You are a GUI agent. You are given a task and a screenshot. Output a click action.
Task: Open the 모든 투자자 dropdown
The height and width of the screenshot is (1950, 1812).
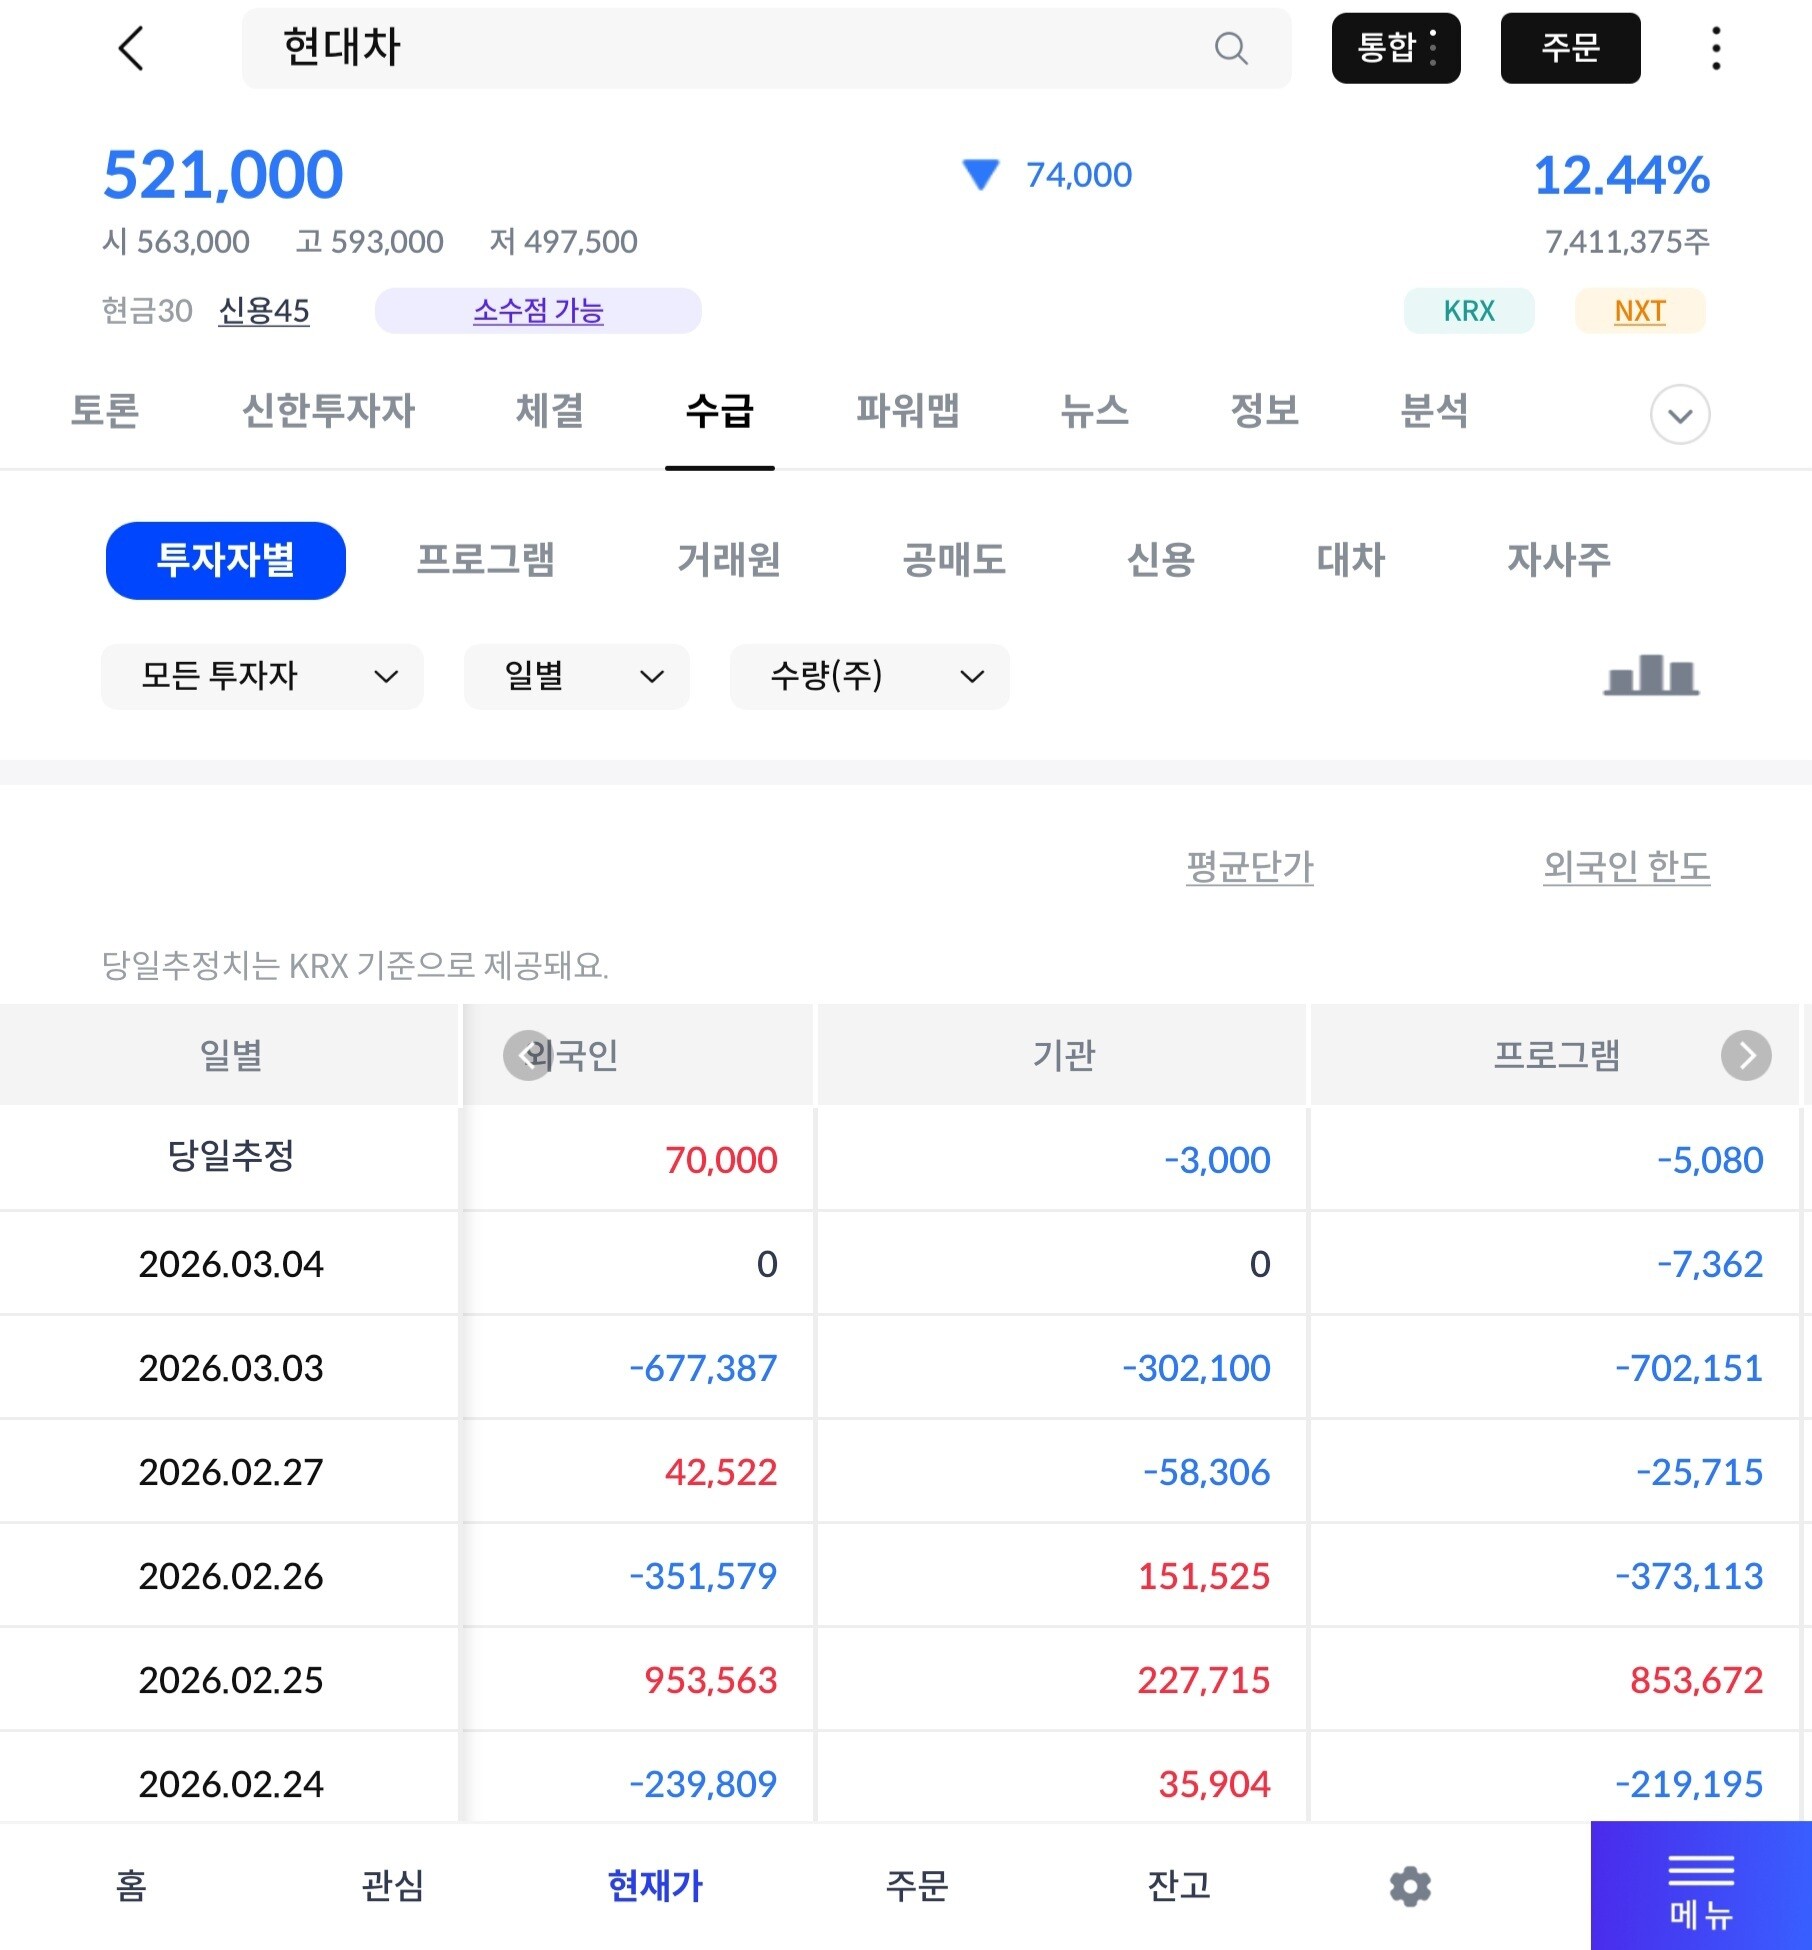coord(262,677)
